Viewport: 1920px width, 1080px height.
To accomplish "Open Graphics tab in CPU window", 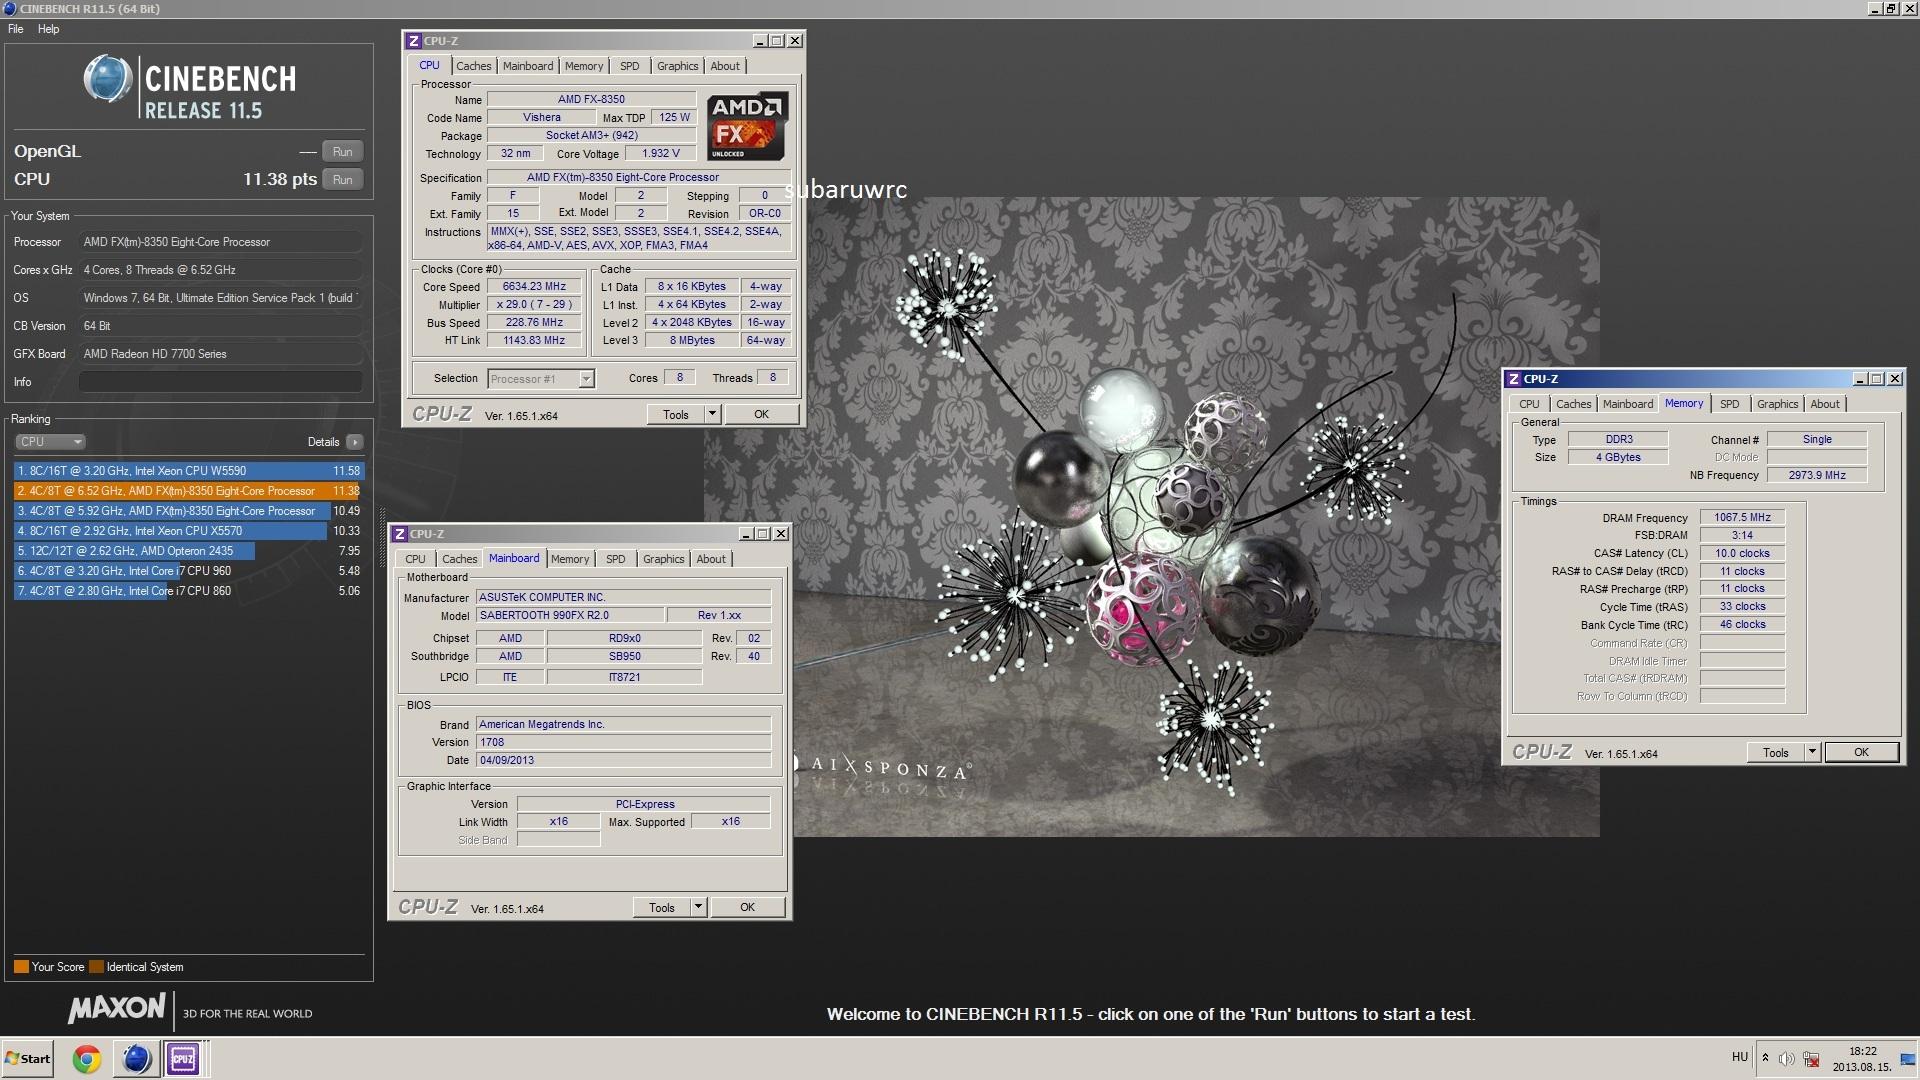I will coord(678,66).
